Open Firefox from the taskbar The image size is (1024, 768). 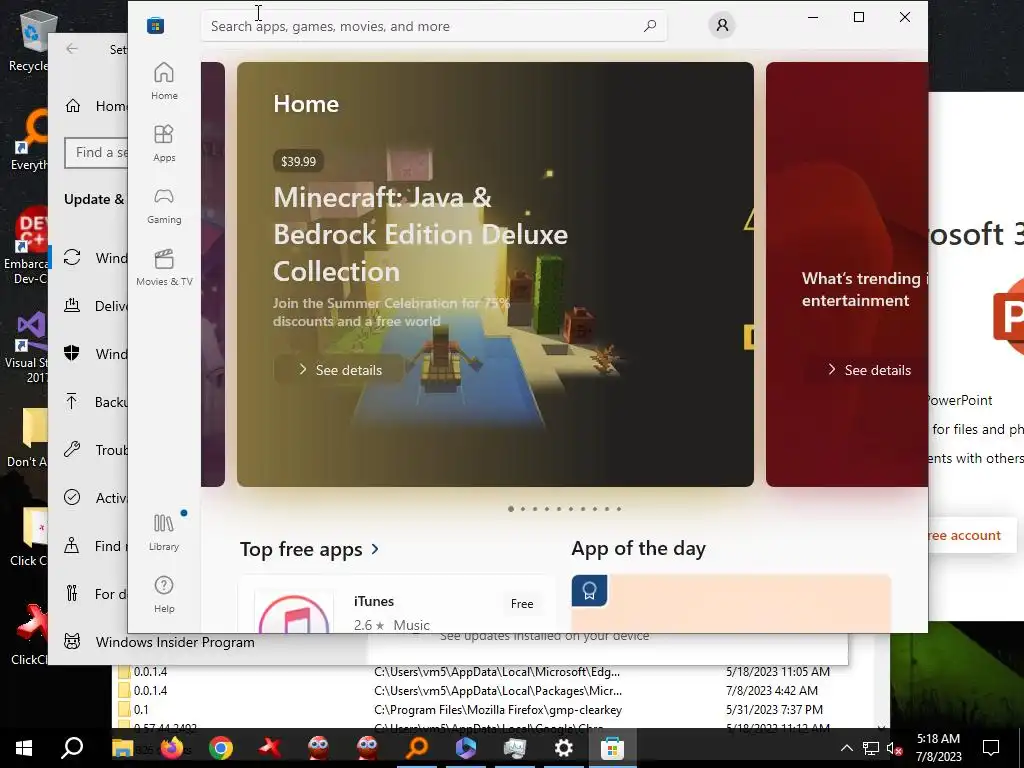click(172, 748)
